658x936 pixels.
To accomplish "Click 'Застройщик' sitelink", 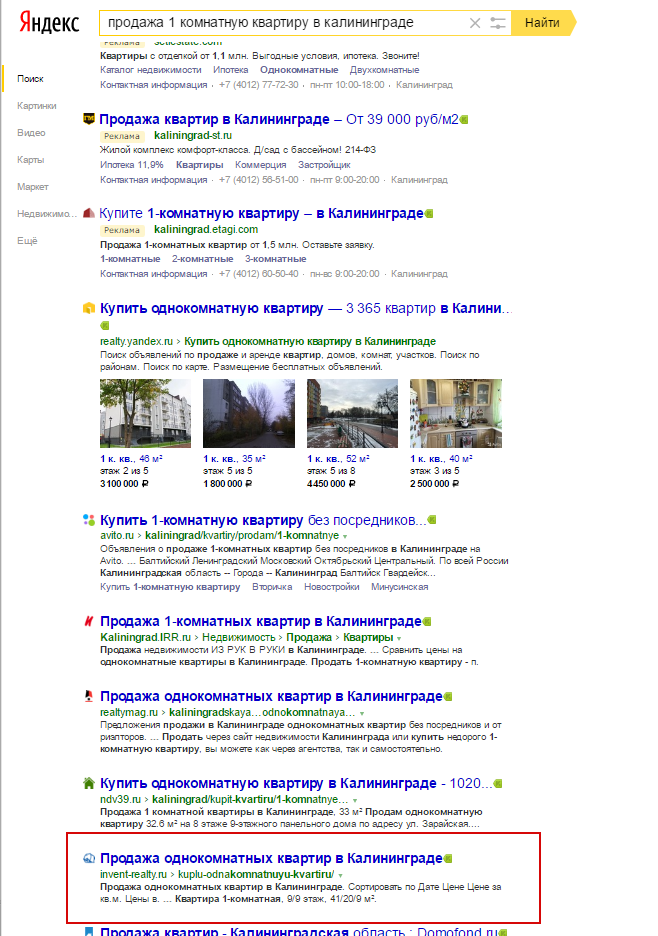I will (324, 165).
